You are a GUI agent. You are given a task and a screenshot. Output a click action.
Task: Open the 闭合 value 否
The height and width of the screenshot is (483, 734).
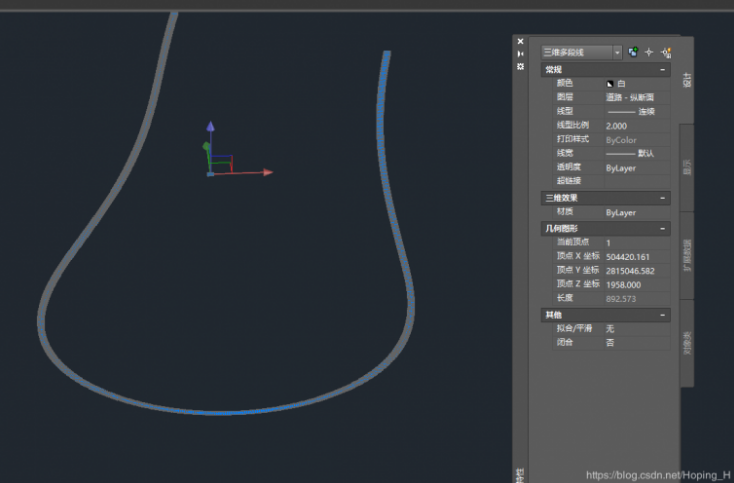(637, 343)
